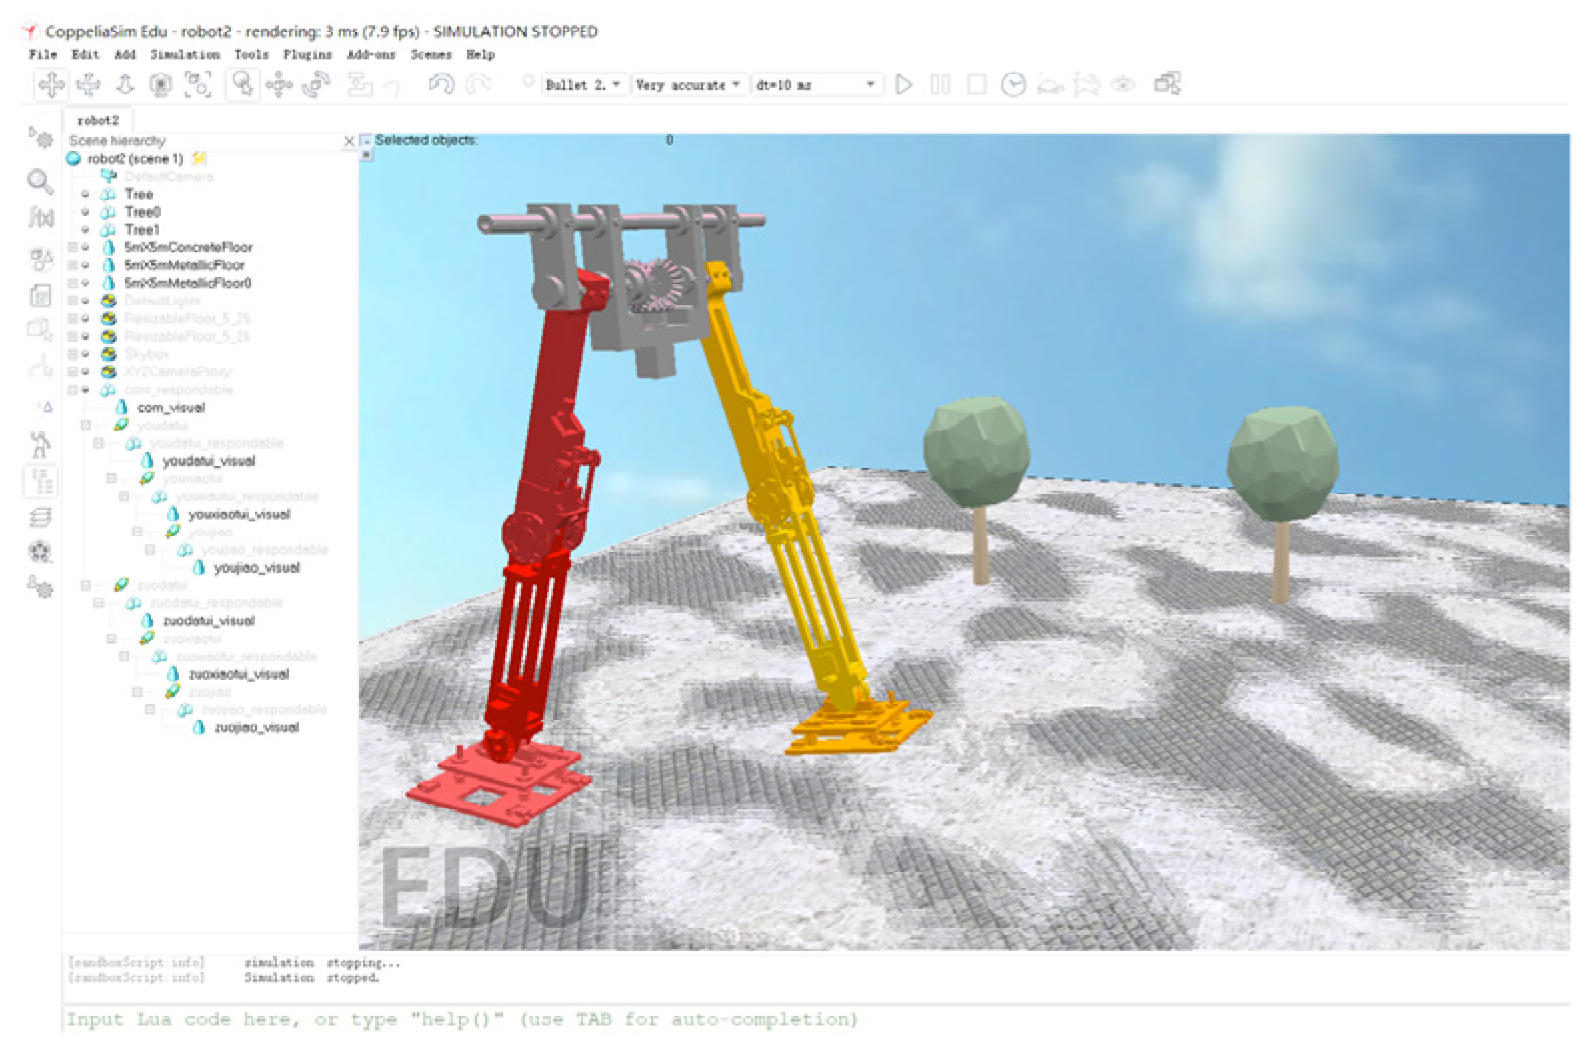
Task: Open the Very accurate dynamics dropdown
Action: click(688, 85)
